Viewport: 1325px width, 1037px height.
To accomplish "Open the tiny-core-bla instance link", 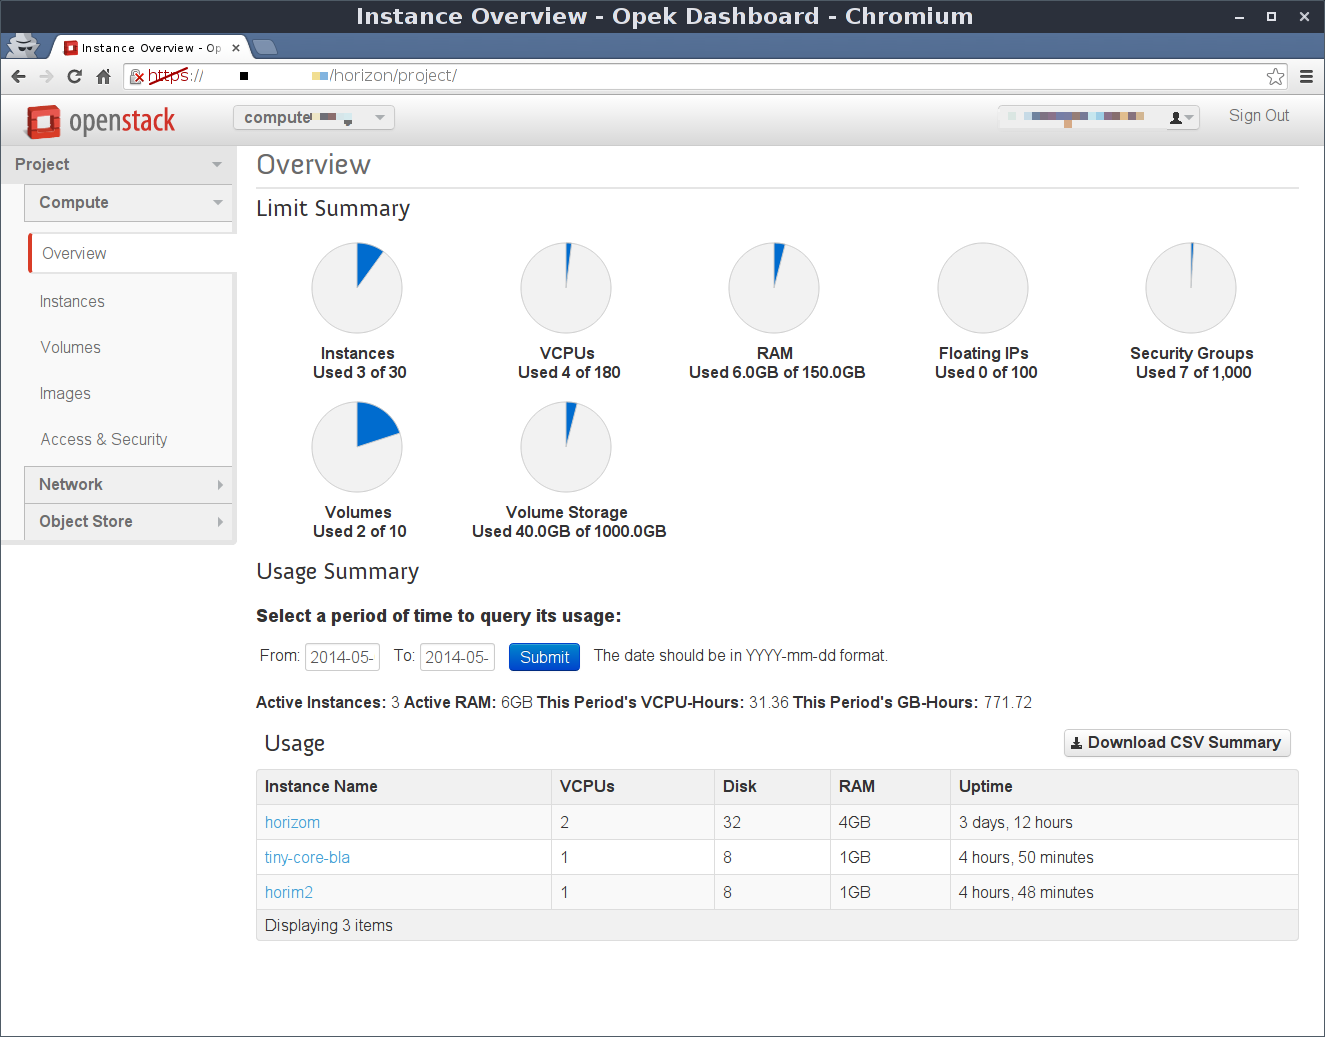I will pos(307,858).
